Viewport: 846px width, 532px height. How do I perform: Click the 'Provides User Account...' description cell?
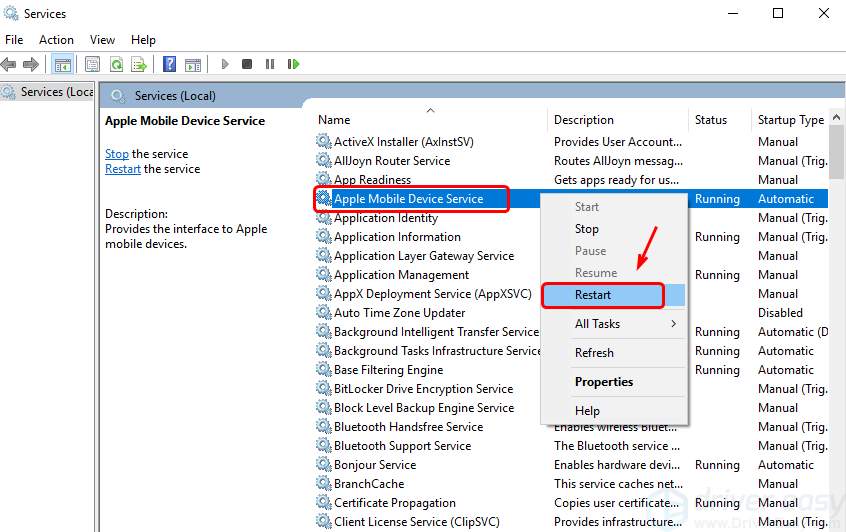click(618, 142)
